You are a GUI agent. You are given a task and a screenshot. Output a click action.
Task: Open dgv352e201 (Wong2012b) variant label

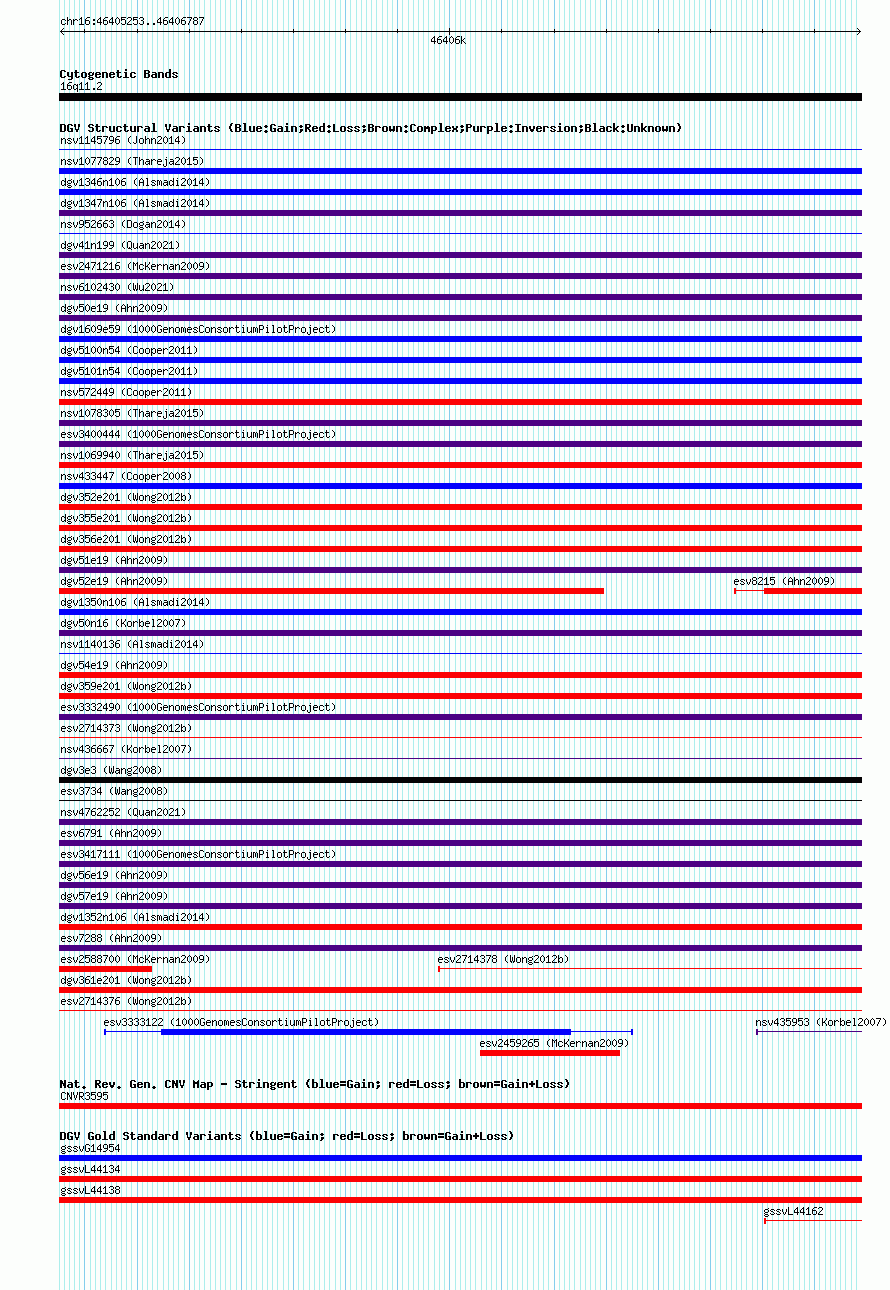pos(126,497)
